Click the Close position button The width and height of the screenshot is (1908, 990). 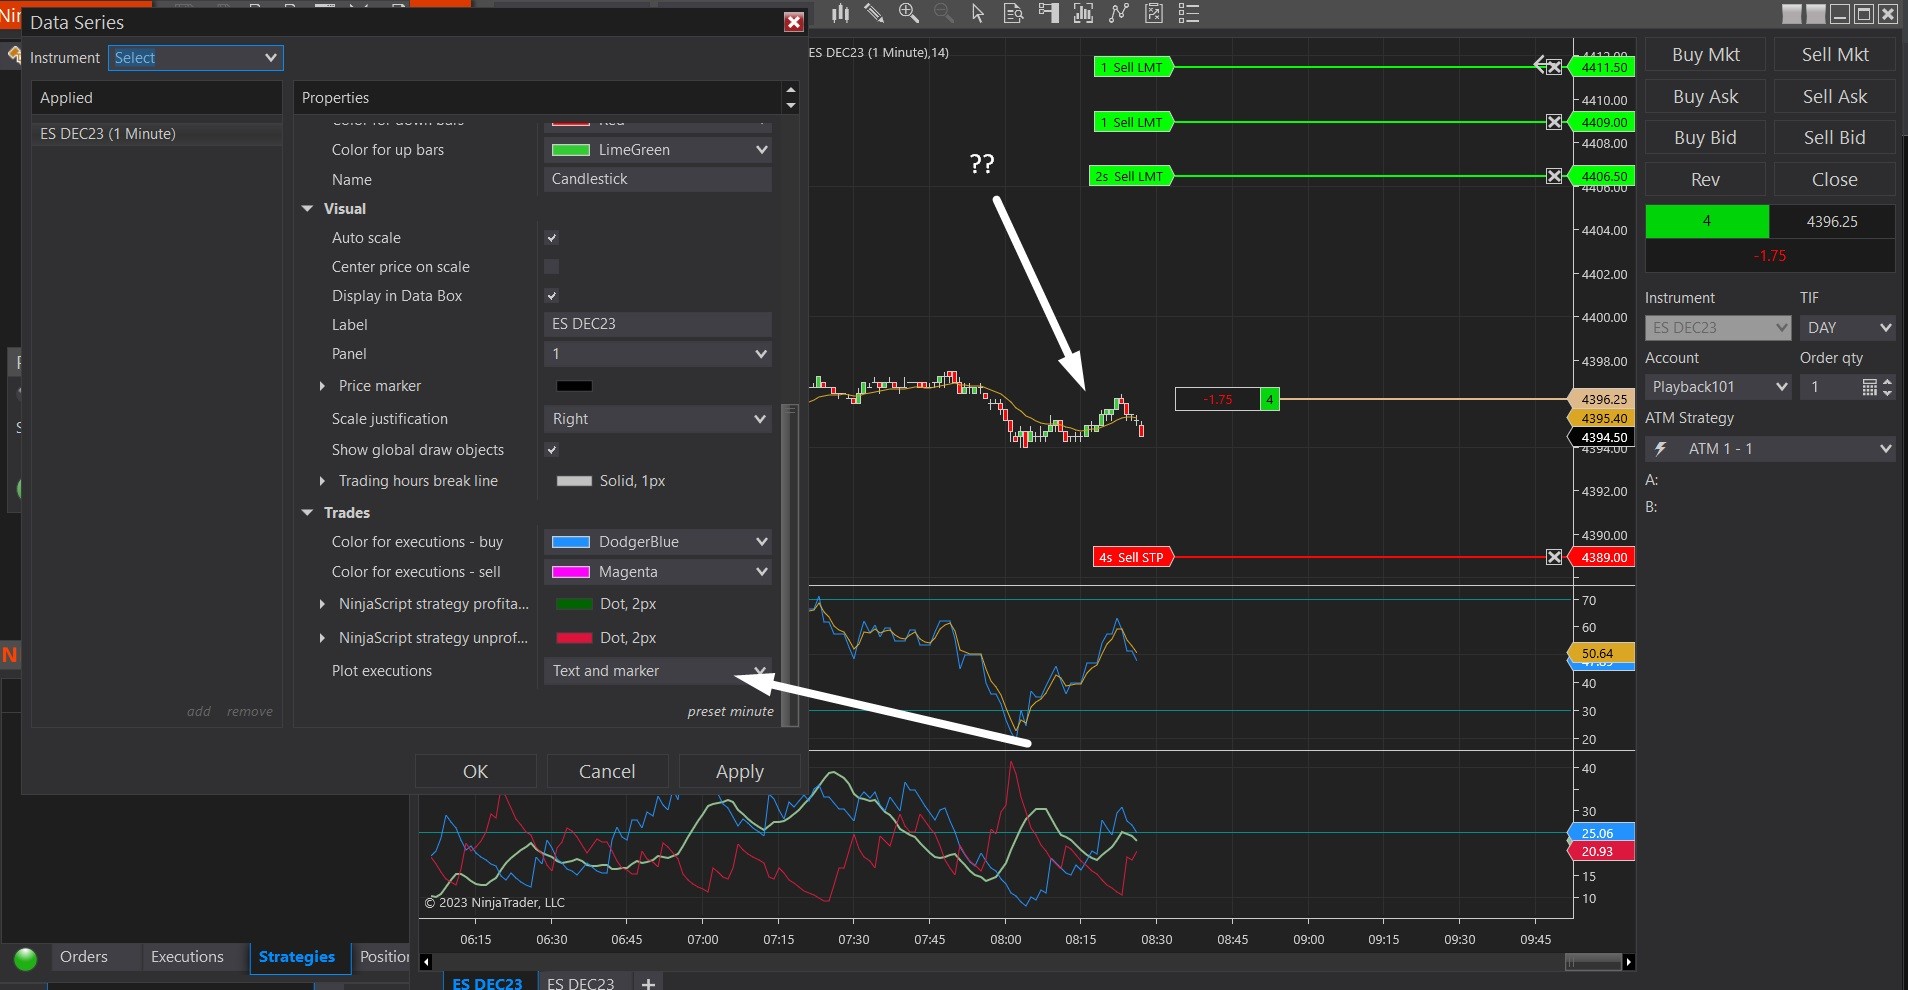pos(1835,180)
